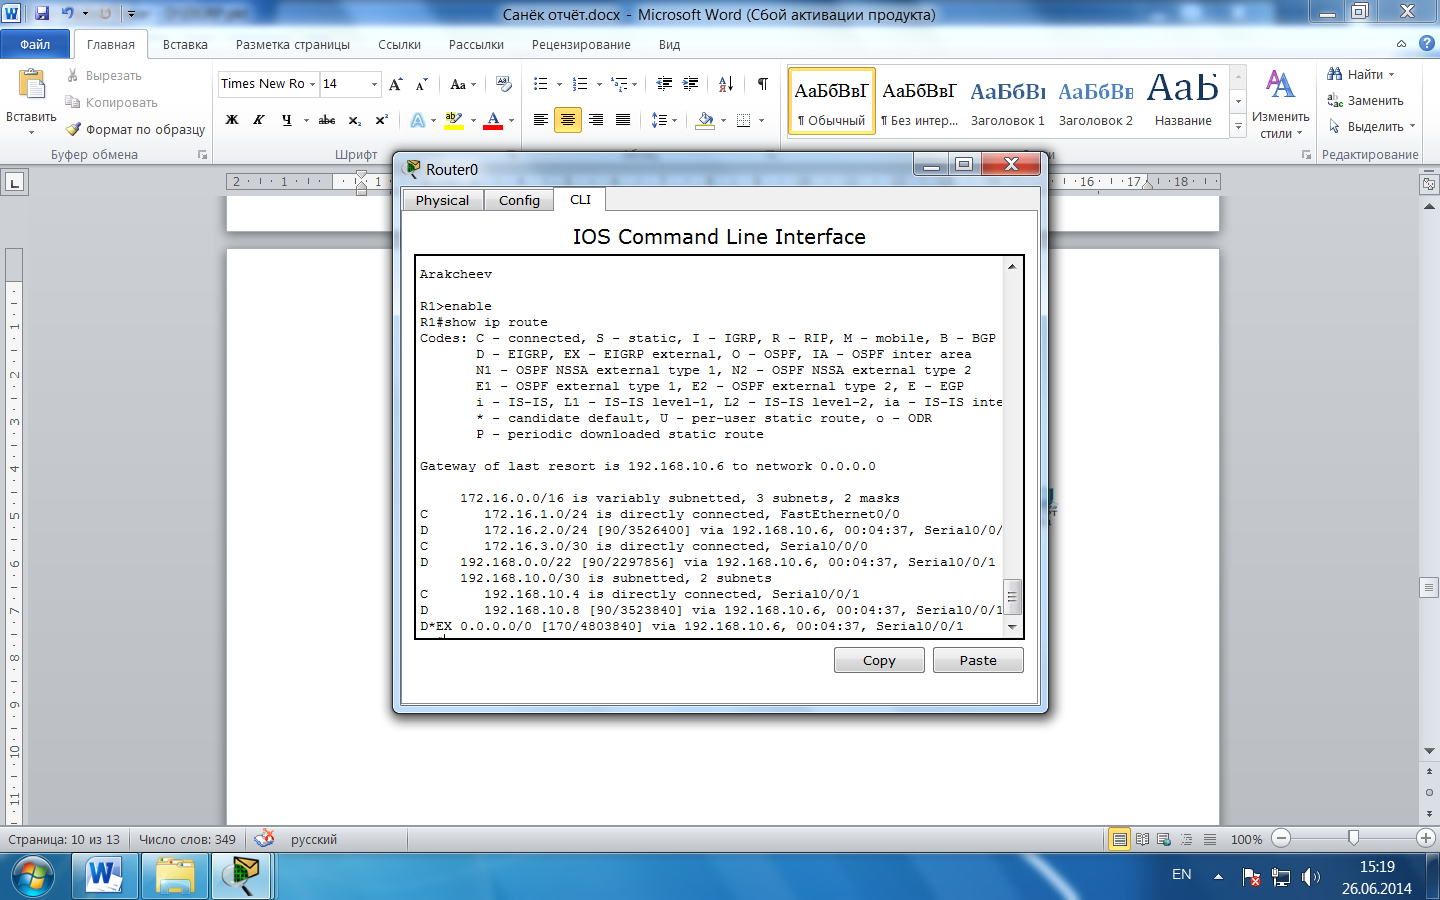Switch to the Вставка ribbon tab
1440x900 pixels.
tap(185, 44)
